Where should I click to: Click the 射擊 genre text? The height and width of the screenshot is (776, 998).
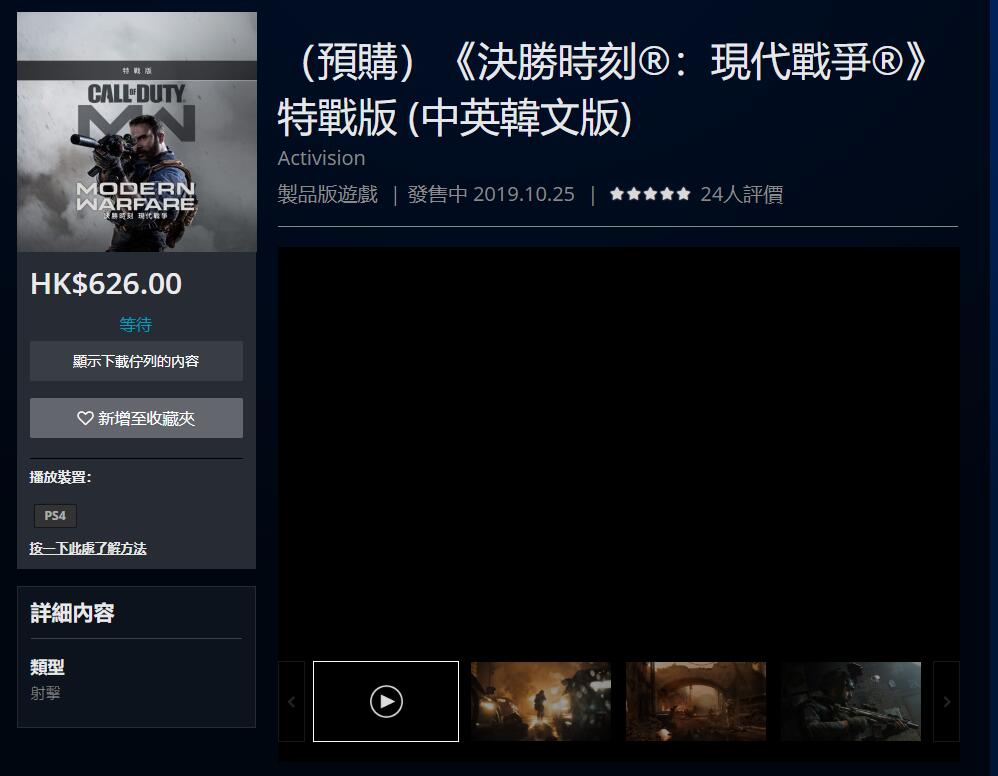(45, 693)
